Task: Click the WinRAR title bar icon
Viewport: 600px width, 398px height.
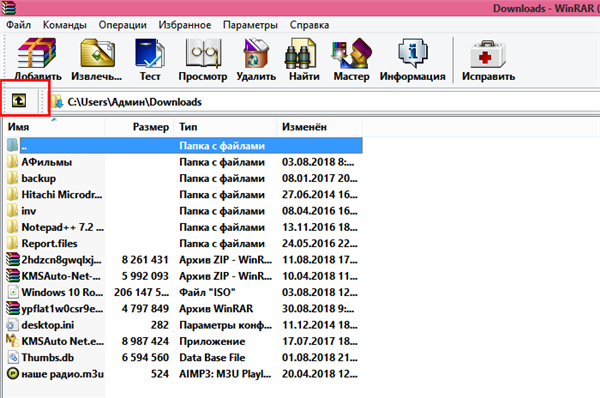Action: coord(8,8)
